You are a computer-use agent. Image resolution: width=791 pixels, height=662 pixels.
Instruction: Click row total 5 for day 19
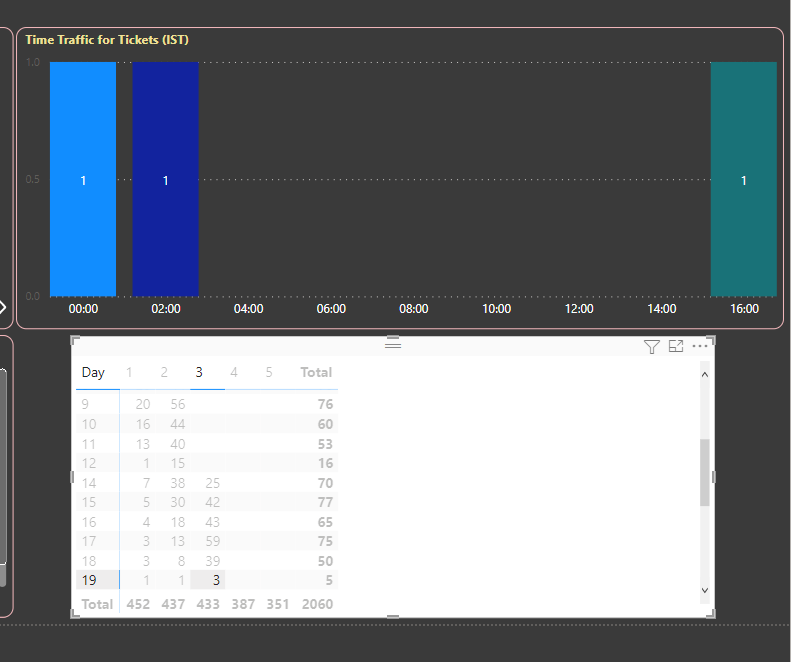click(329, 580)
